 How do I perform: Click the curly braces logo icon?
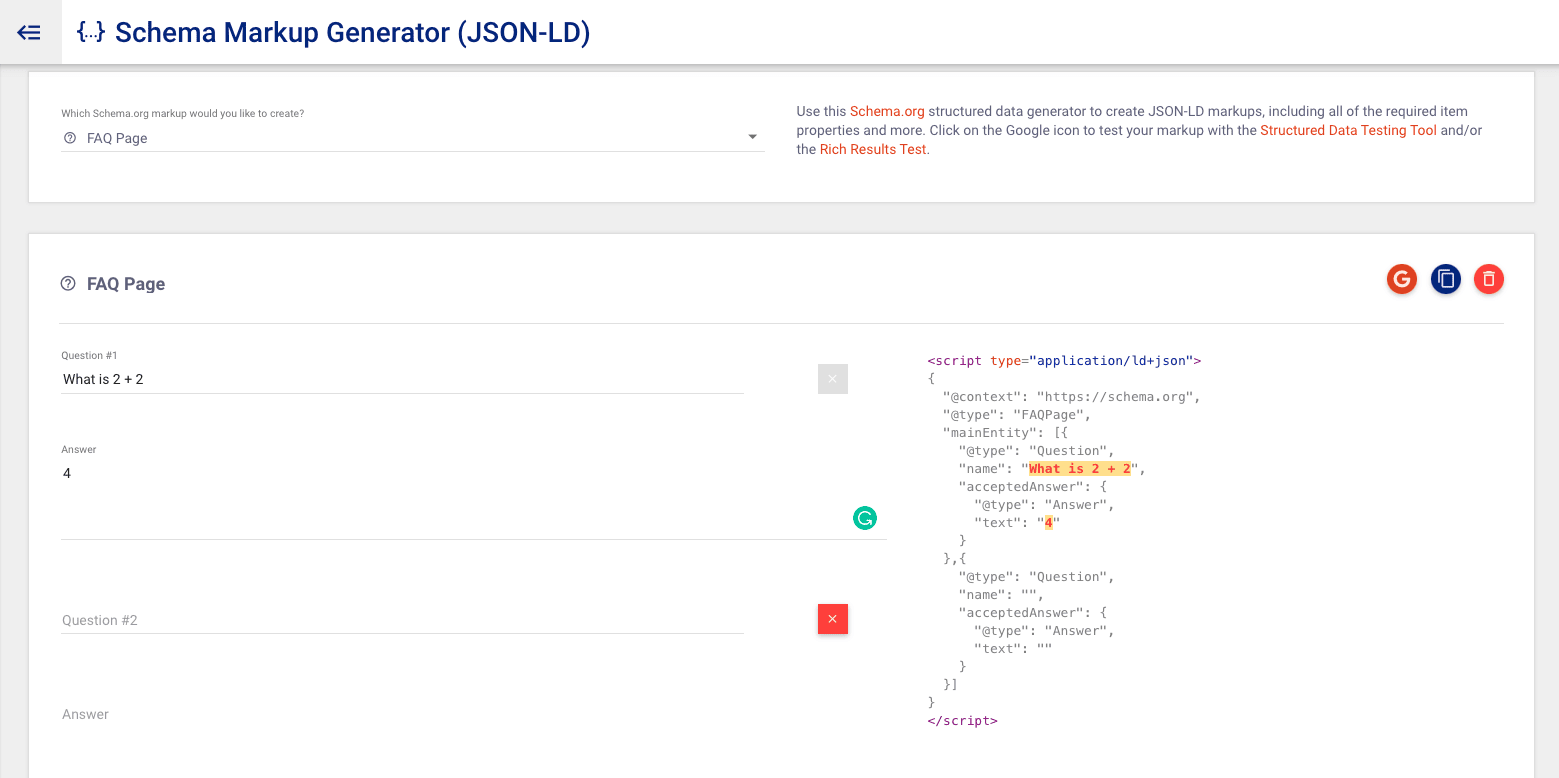[91, 33]
